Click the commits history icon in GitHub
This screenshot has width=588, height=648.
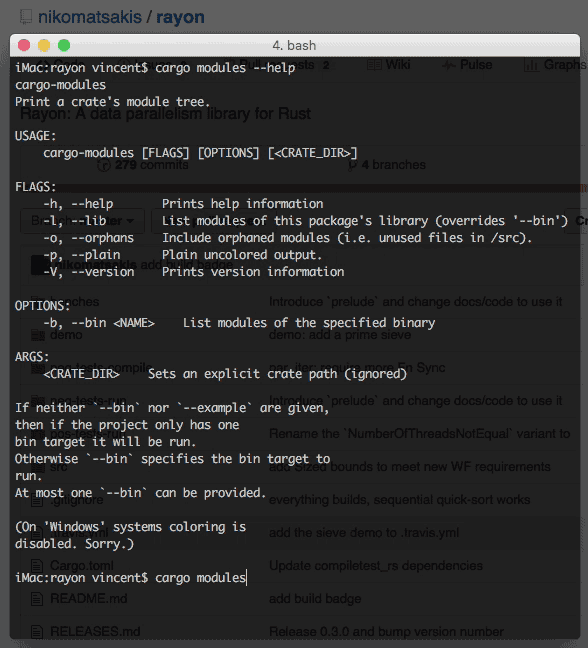pos(104,165)
